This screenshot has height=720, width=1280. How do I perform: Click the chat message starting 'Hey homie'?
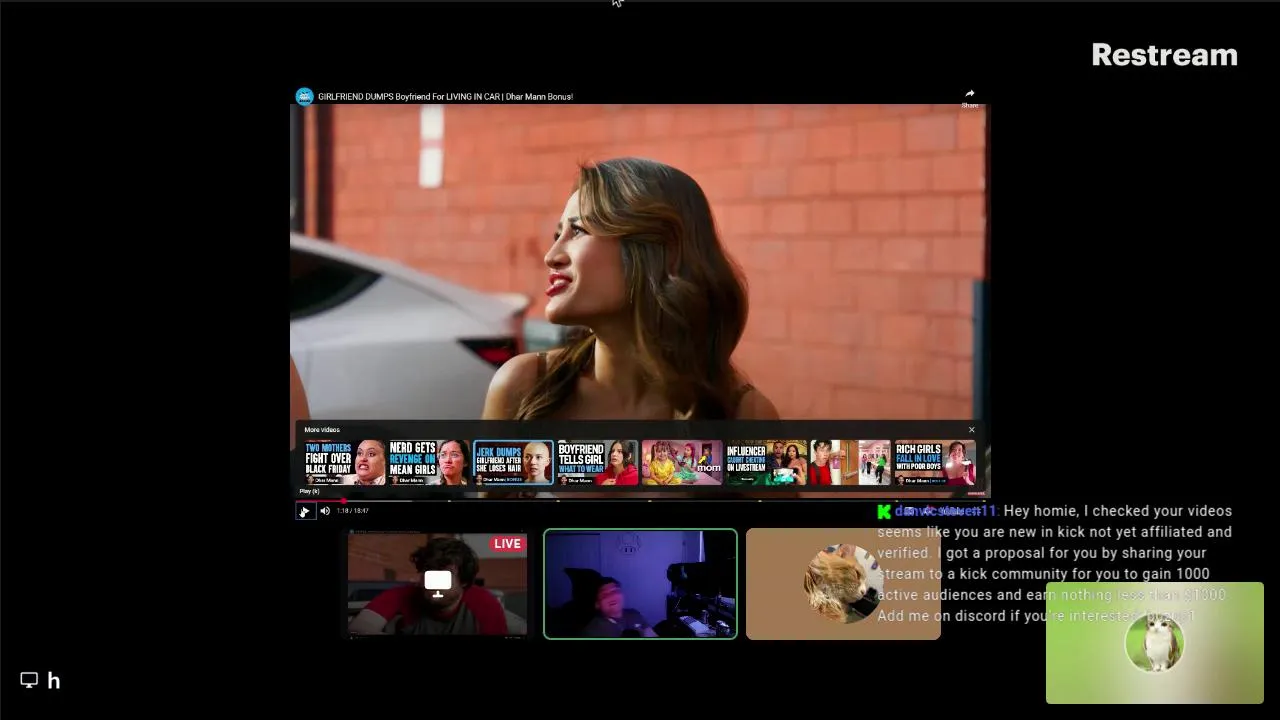tap(1054, 563)
